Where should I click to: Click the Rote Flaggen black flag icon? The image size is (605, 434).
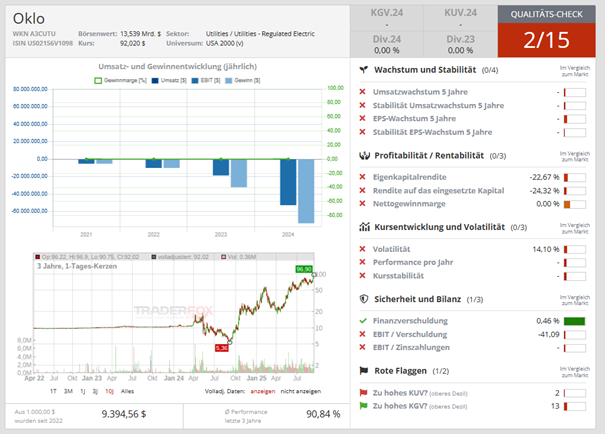click(x=363, y=371)
